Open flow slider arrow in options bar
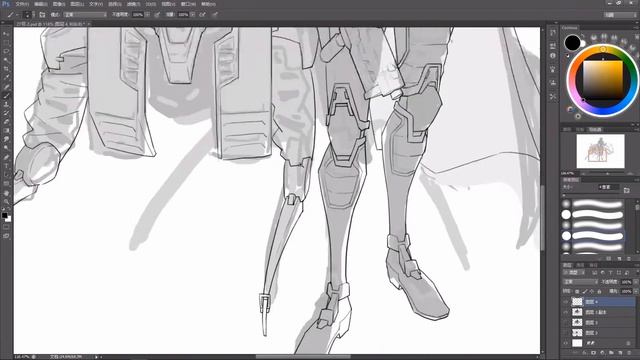Screen dimensions: 640x360 192,14
